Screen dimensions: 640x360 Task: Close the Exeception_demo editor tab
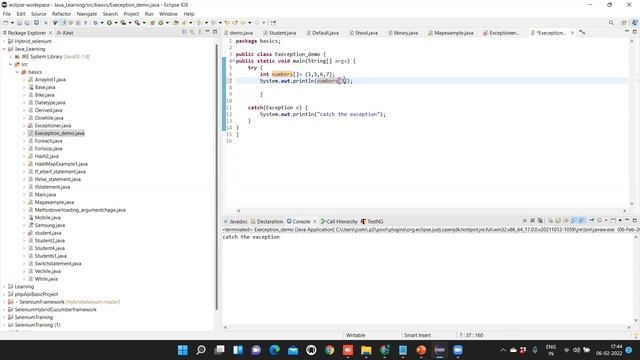point(572,33)
